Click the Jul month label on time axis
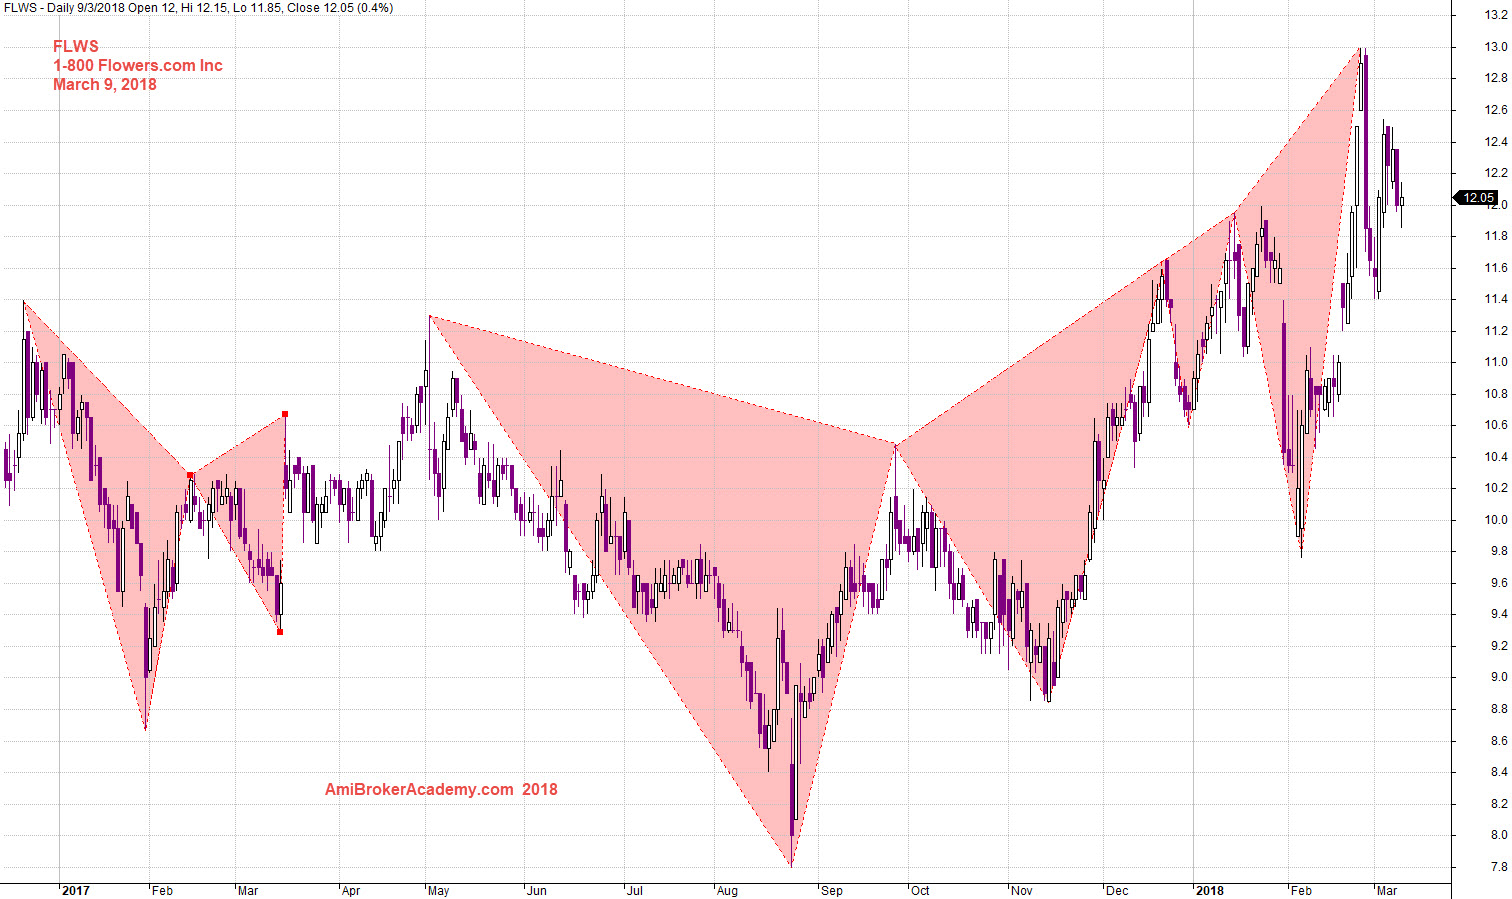 635,891
